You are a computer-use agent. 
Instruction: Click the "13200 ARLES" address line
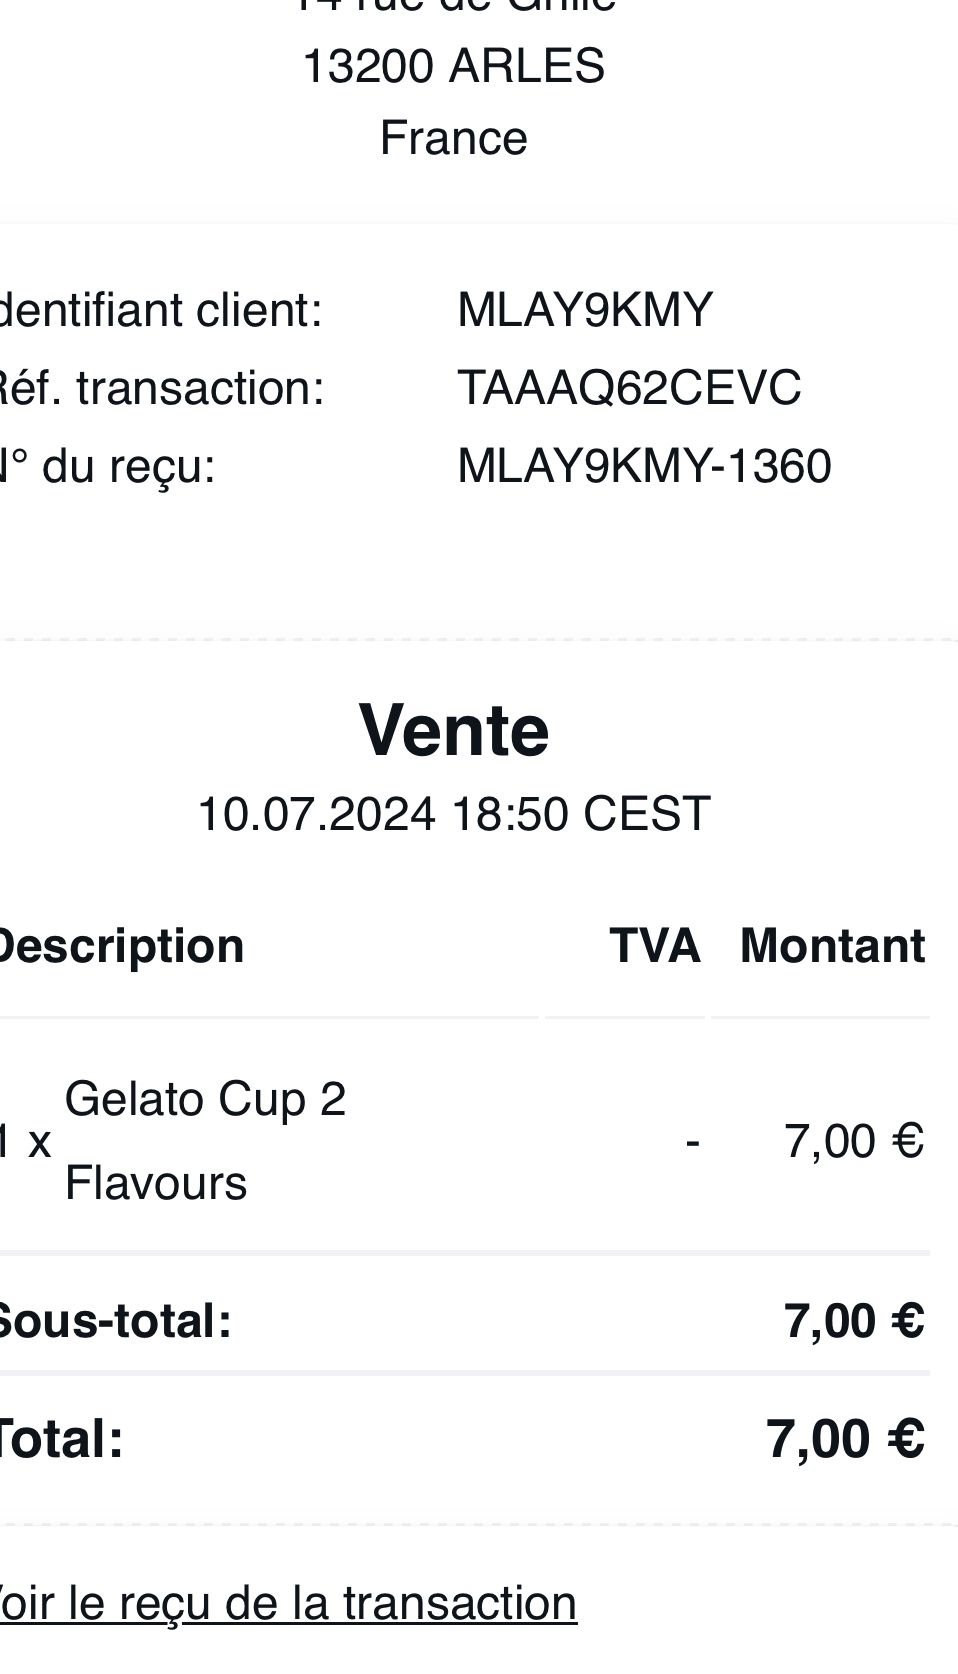453,66
